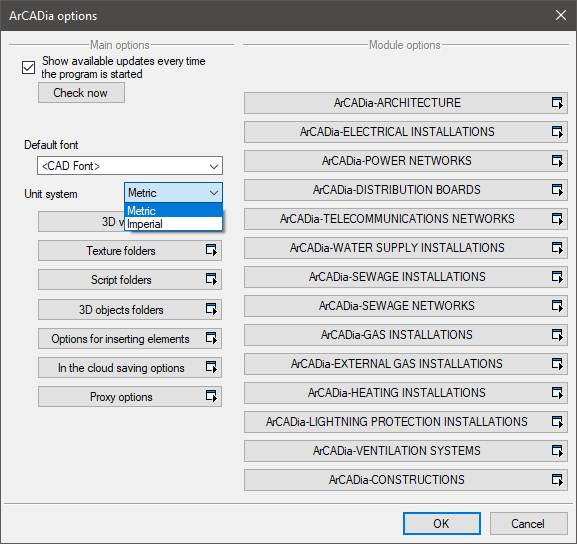The width and height of the screenshot is (577, 544).
Task: Click the DISTRIBUTION BOARDS popup icon
Action: coord(557,190)
